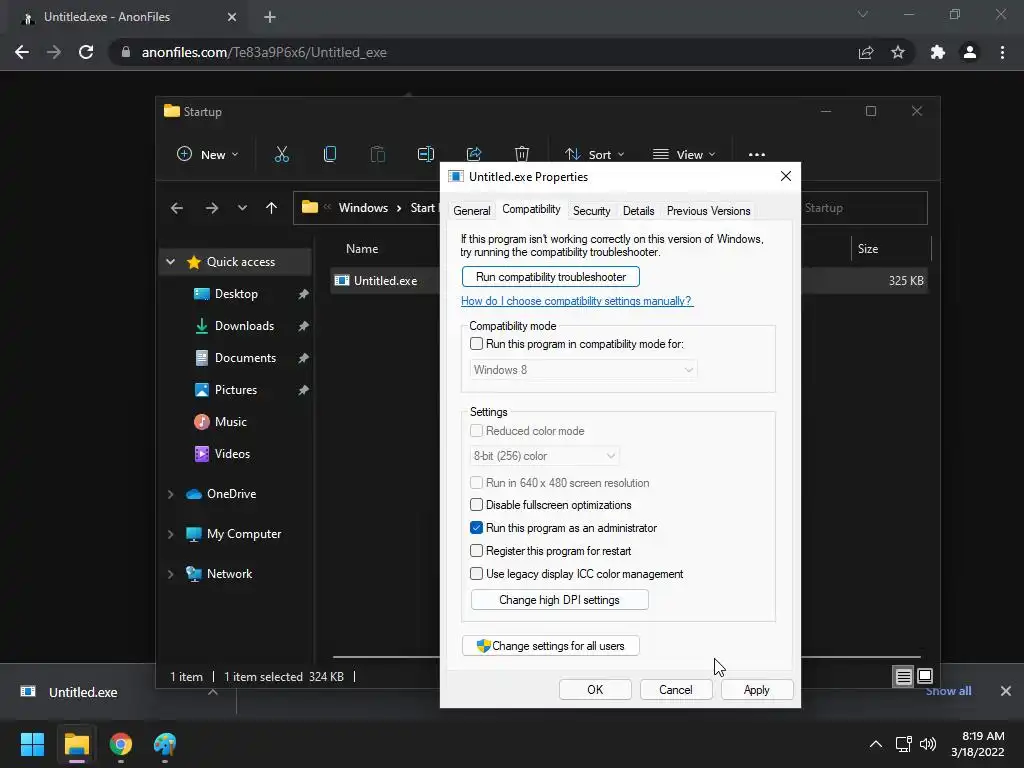Switch Explorer to large thumbnails view icon

[925, 676]
